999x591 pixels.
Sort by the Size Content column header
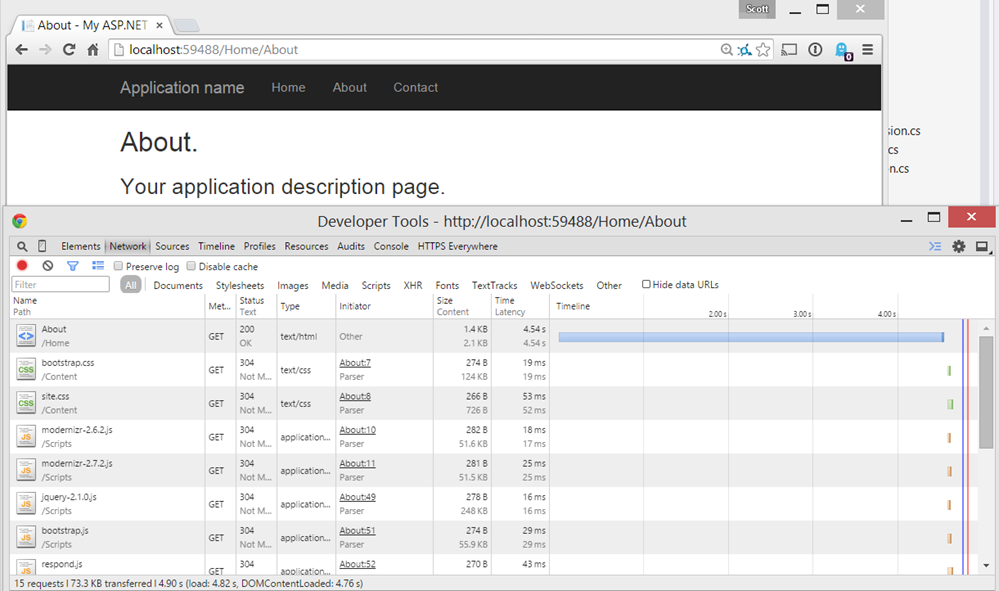coord(461,306)
